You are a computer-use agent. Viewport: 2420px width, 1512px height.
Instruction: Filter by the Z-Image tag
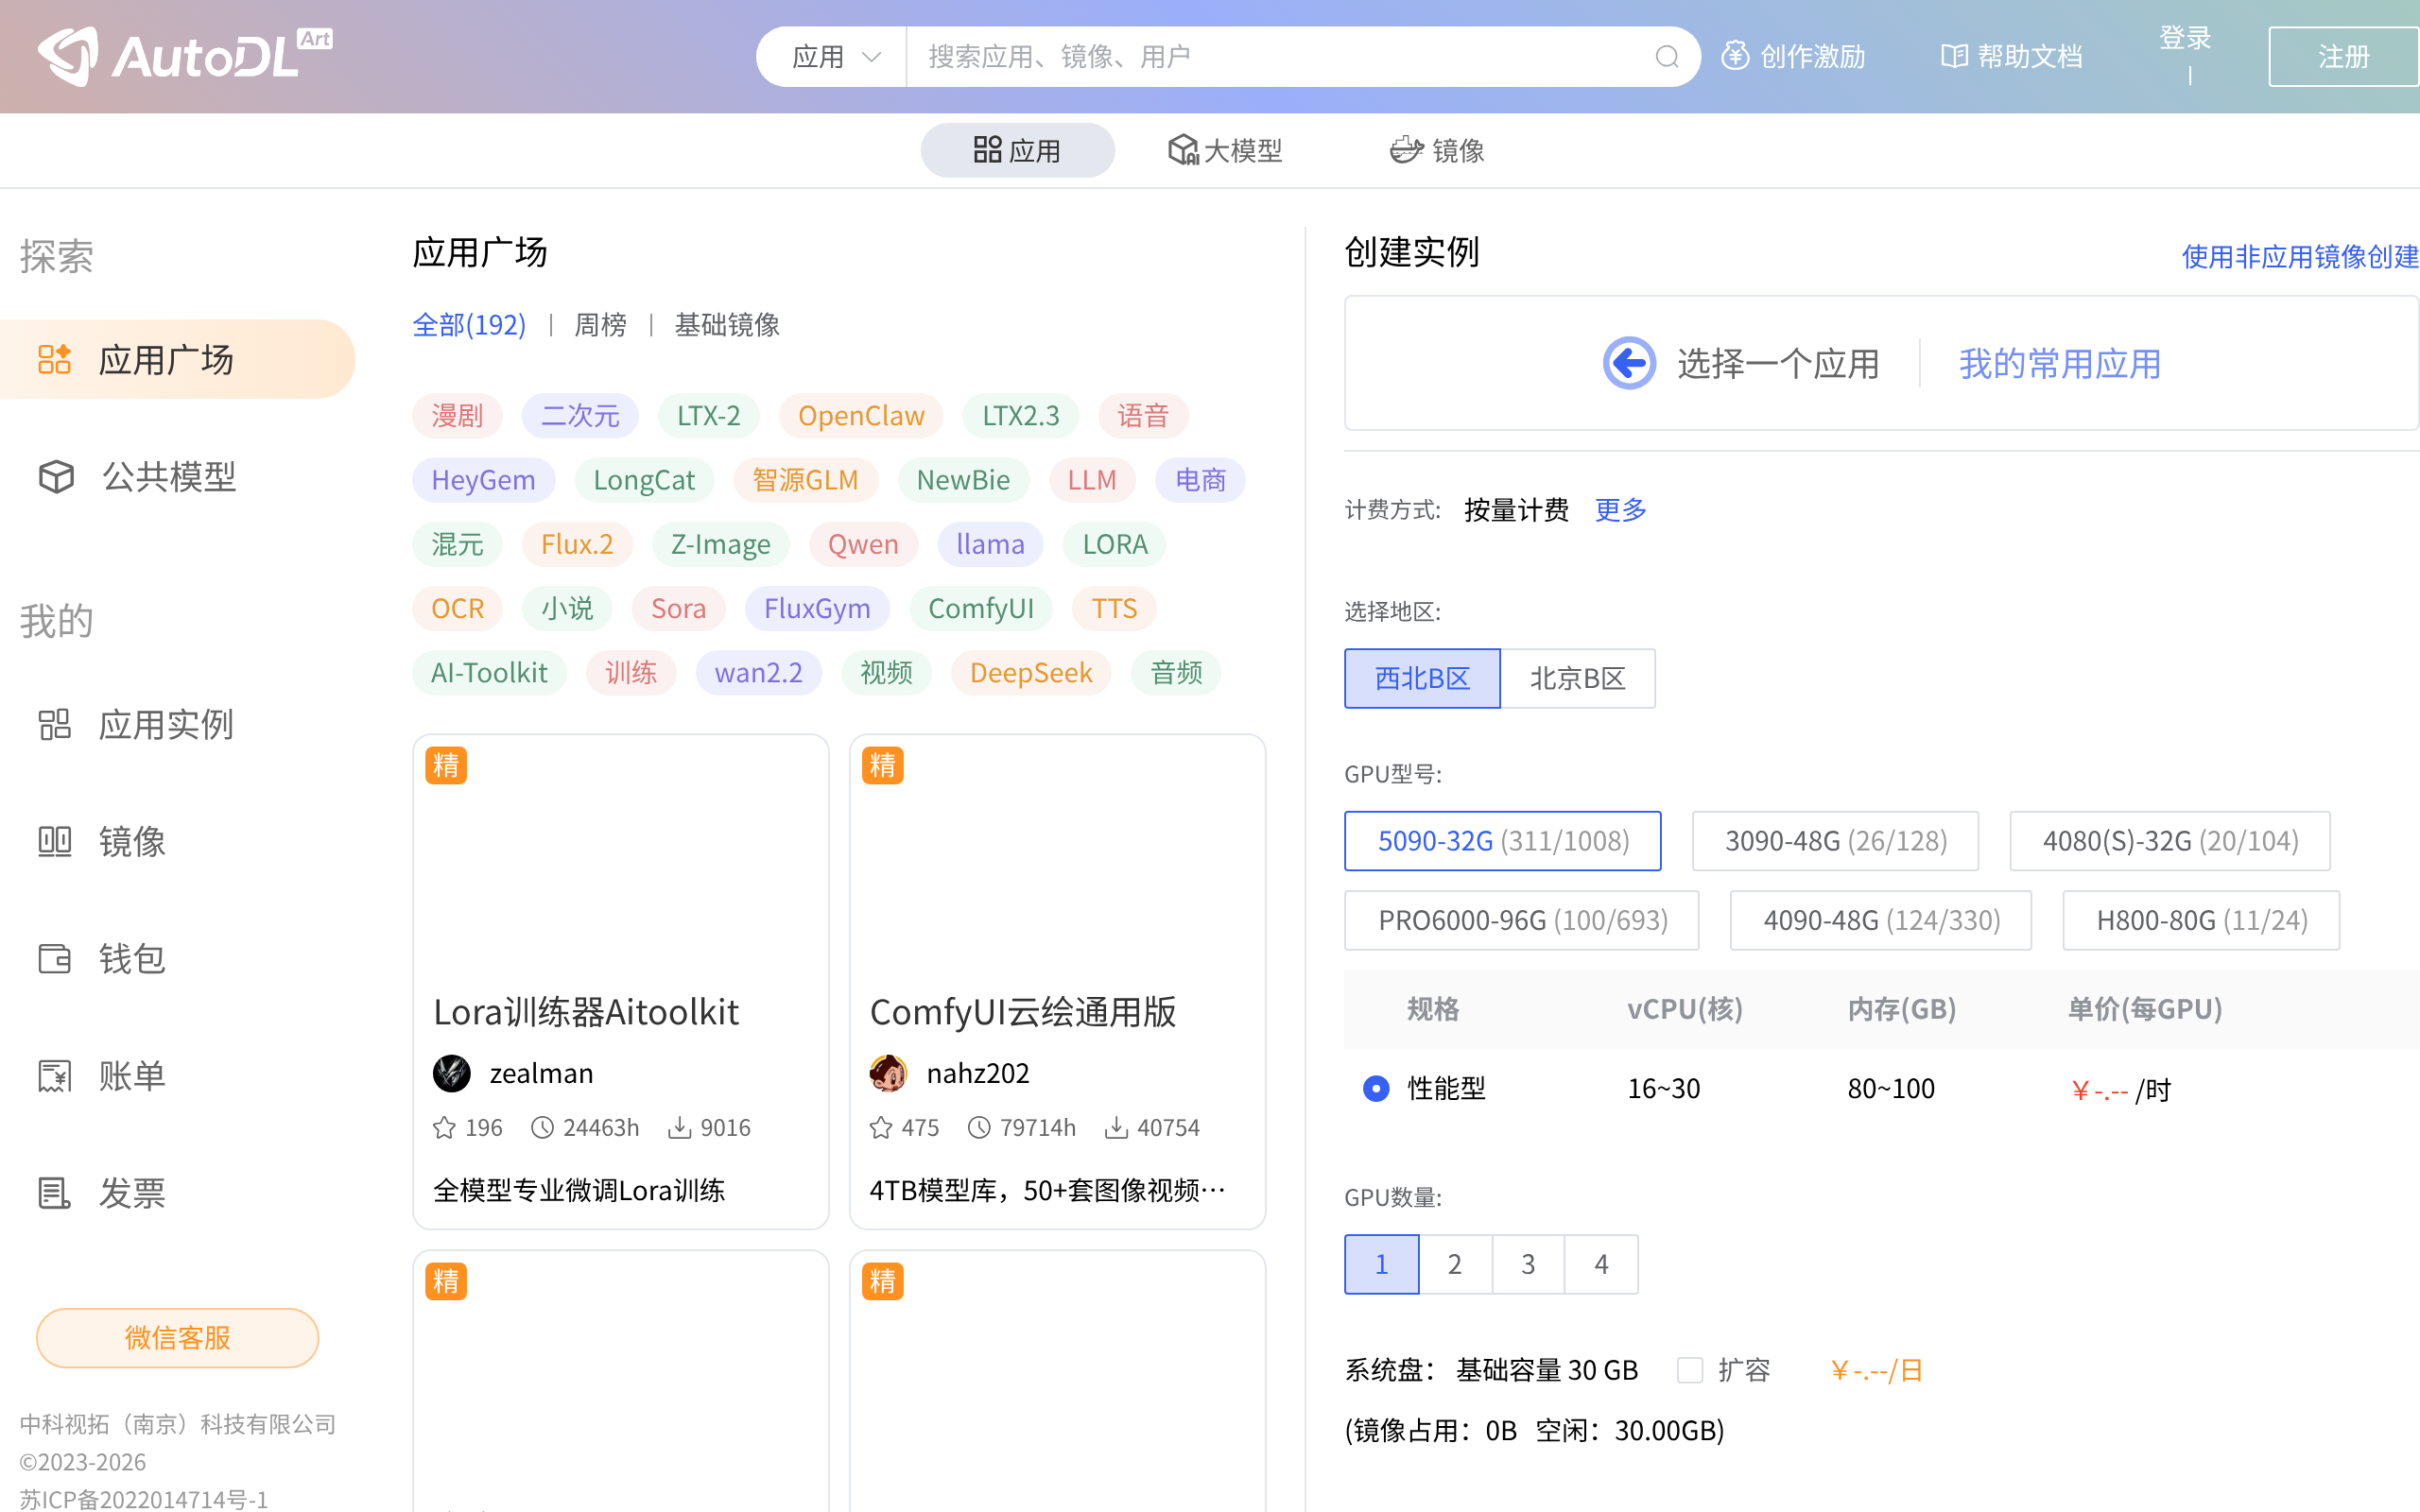720,544
